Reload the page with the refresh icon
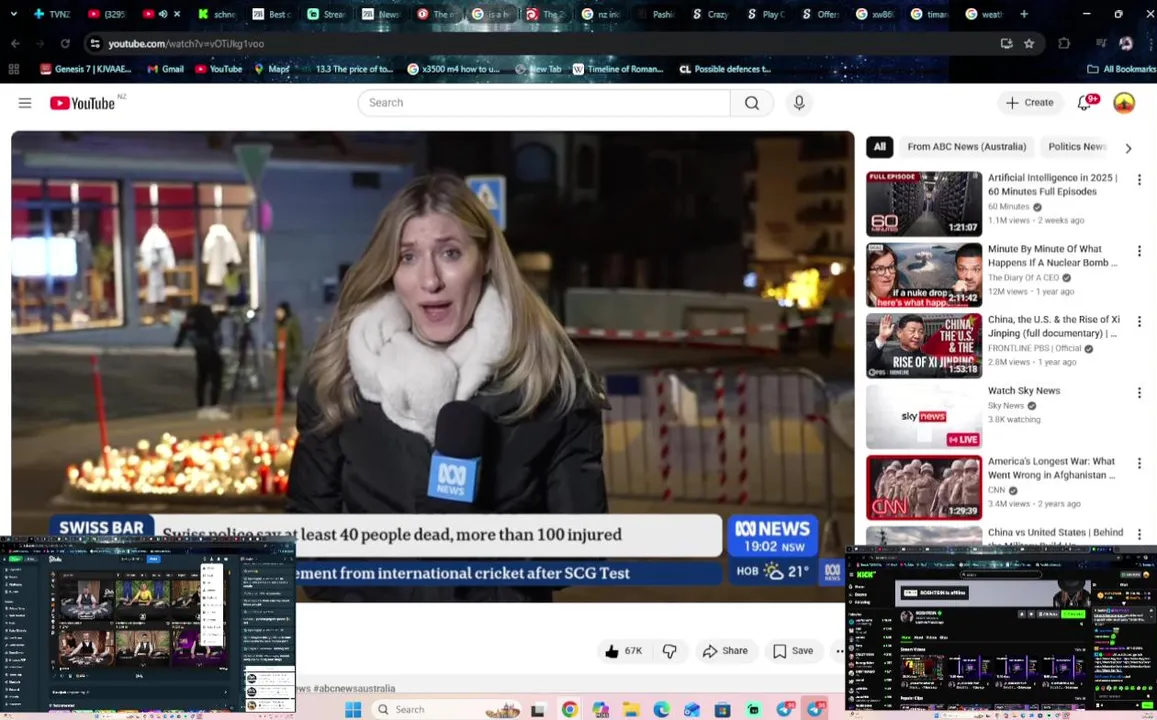1157x720 pixels. [65, 44]
